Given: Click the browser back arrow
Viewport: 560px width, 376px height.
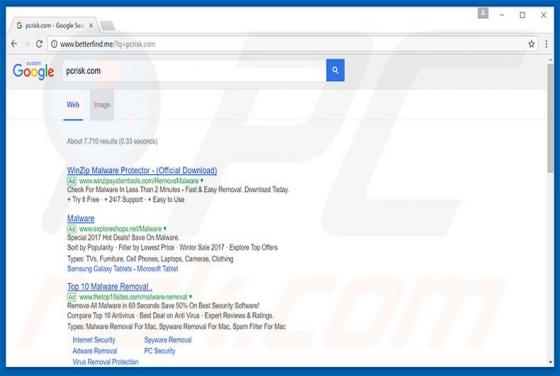Looking at the screenshot, I should 14,44.
